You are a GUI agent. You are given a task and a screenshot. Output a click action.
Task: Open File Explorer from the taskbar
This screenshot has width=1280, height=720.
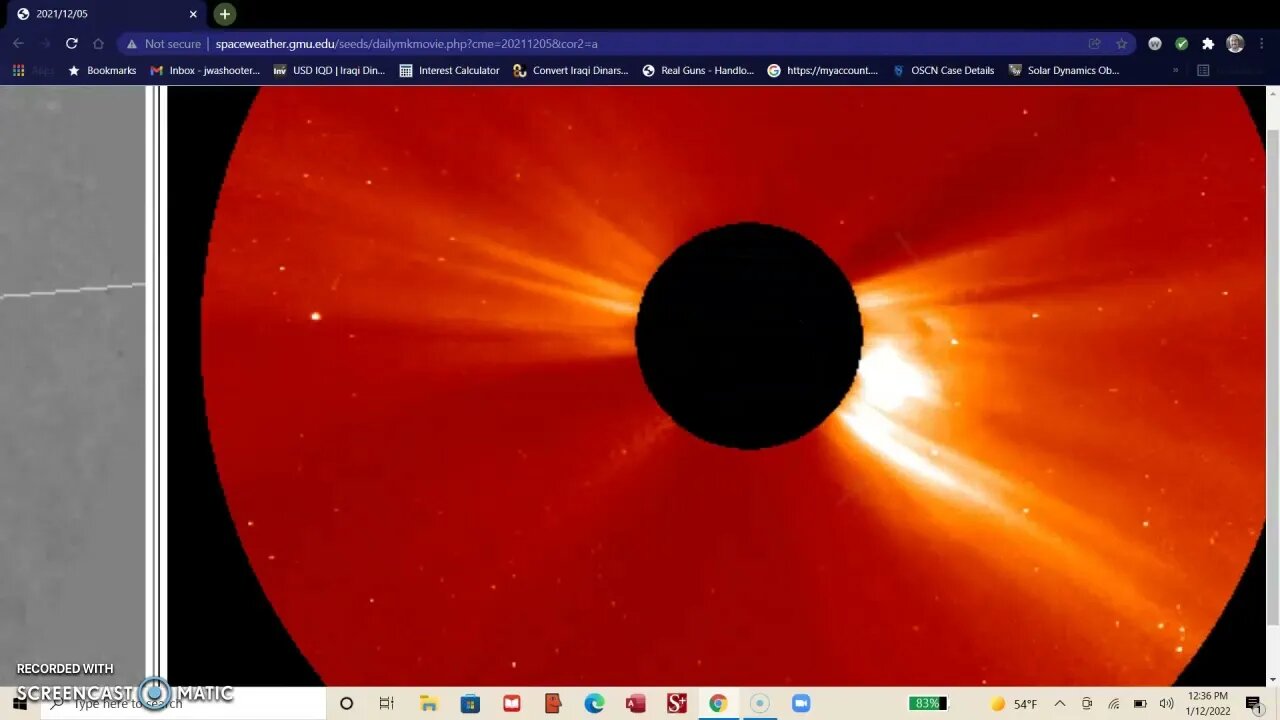click(x=428, y=704)
